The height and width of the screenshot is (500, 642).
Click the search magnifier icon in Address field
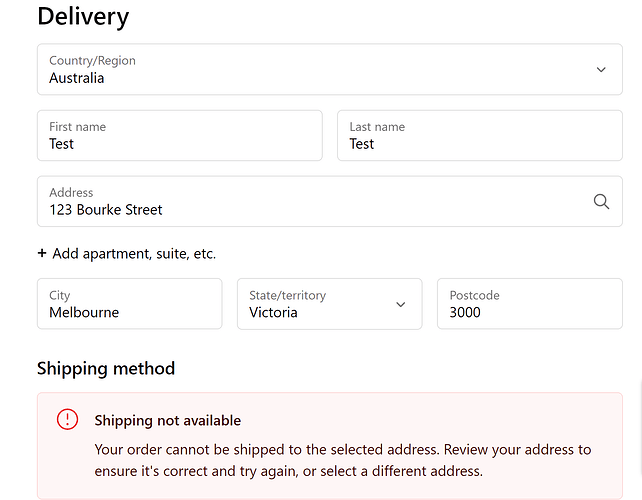coord(601,201)
